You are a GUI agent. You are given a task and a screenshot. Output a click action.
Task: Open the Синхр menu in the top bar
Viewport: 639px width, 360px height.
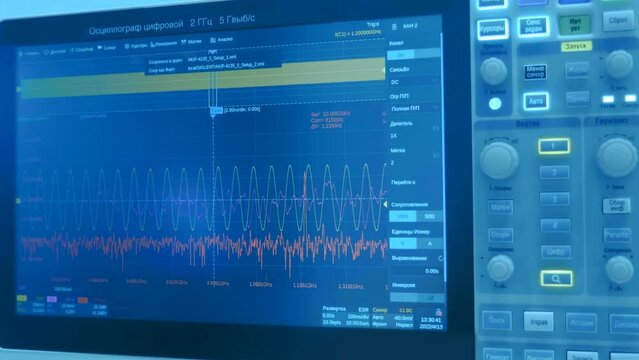(107, 48)
